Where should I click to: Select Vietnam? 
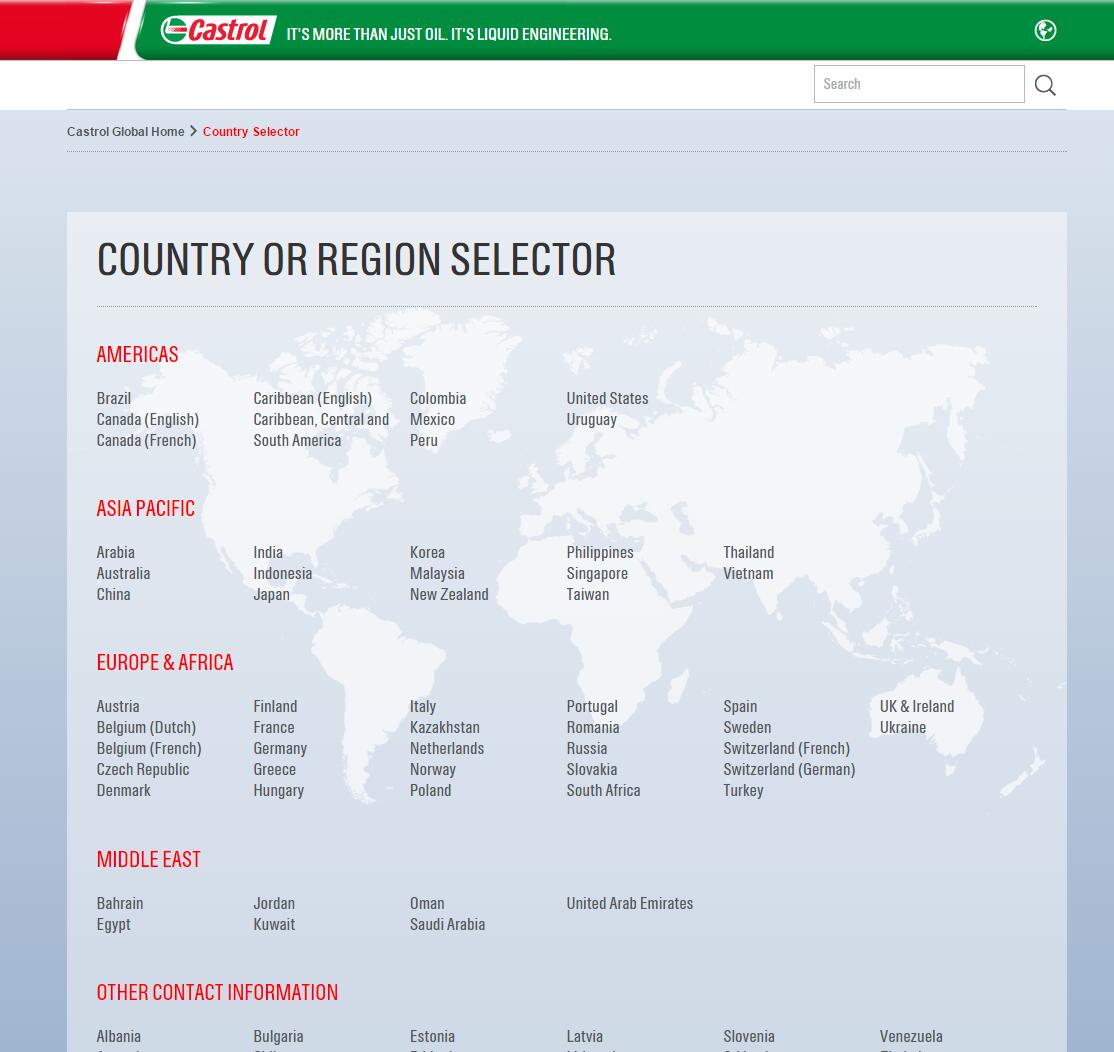tap(748, 573)
